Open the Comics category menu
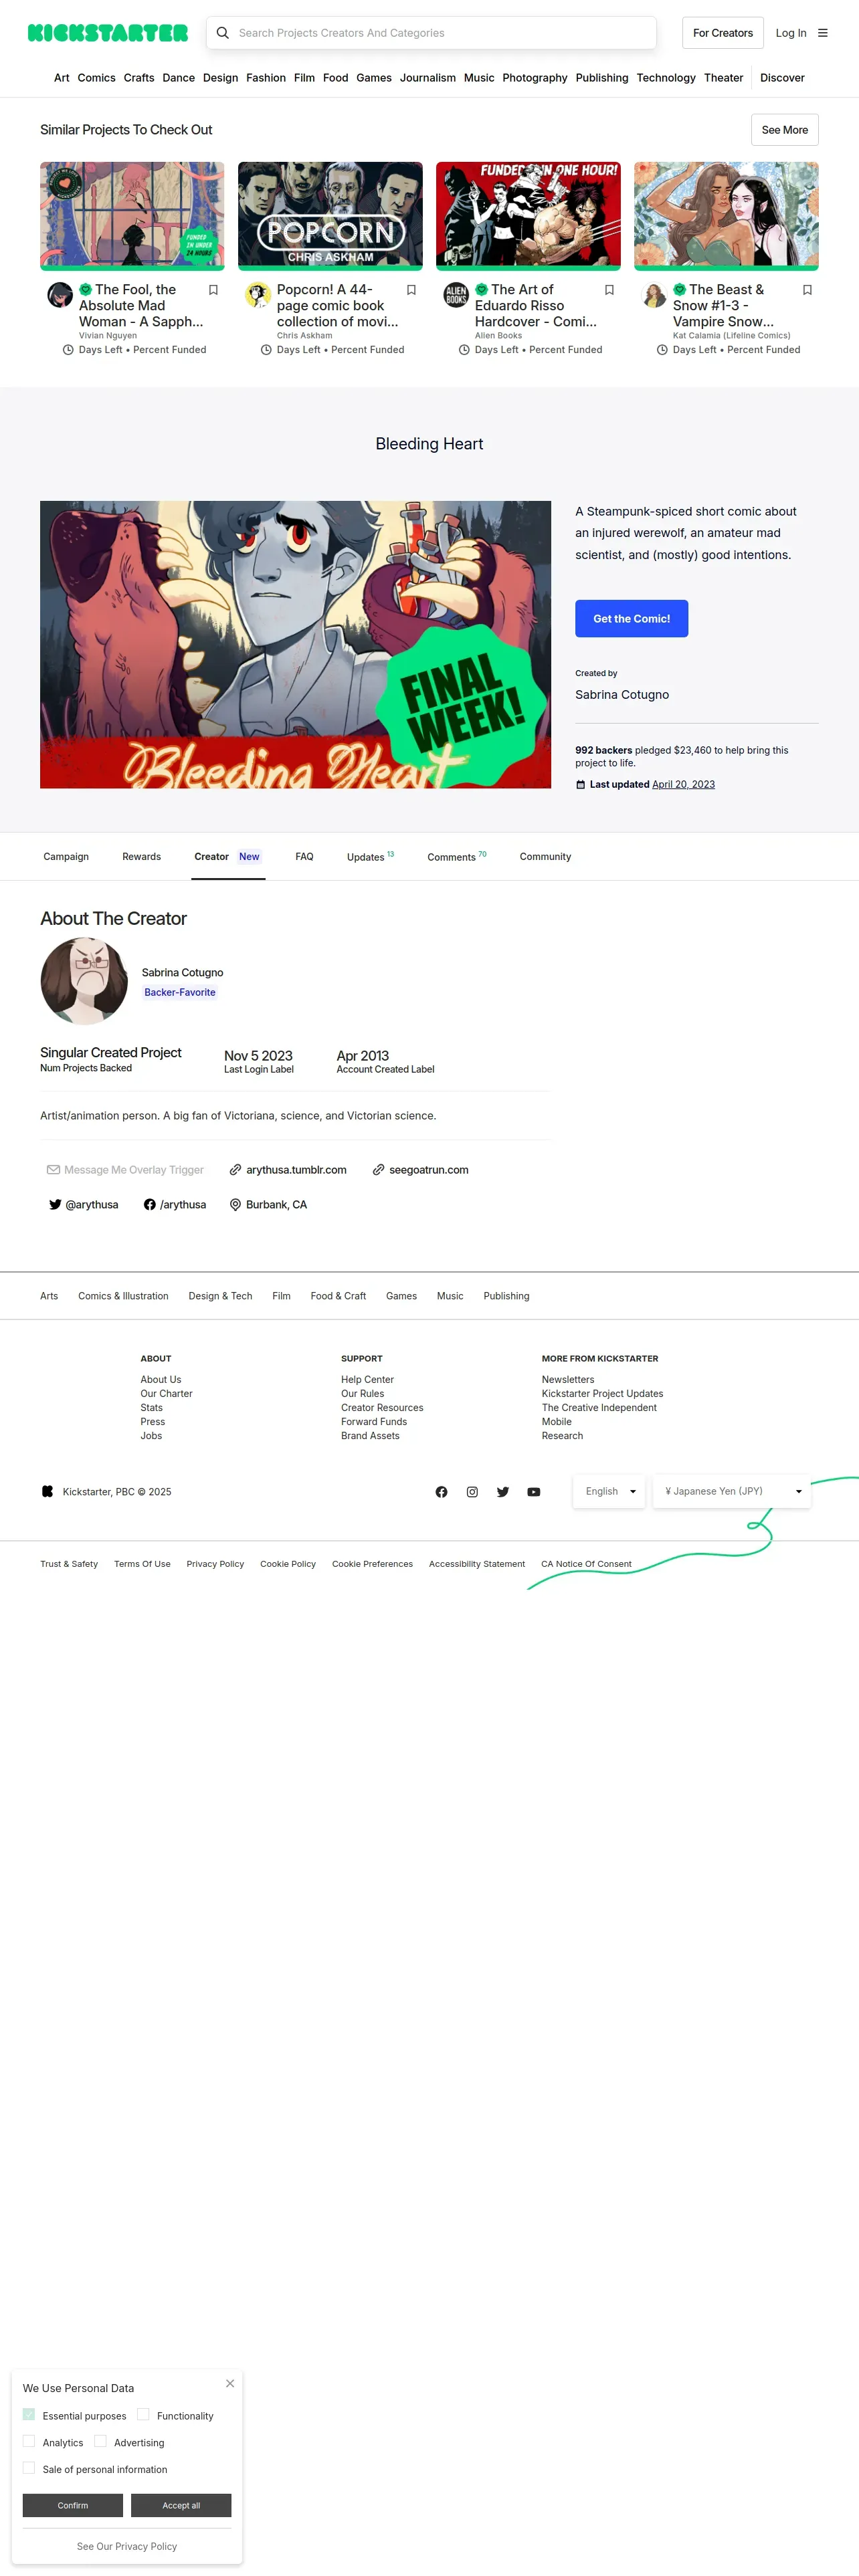The height and width of the screenshot is (2576, 859). point(96,78)
